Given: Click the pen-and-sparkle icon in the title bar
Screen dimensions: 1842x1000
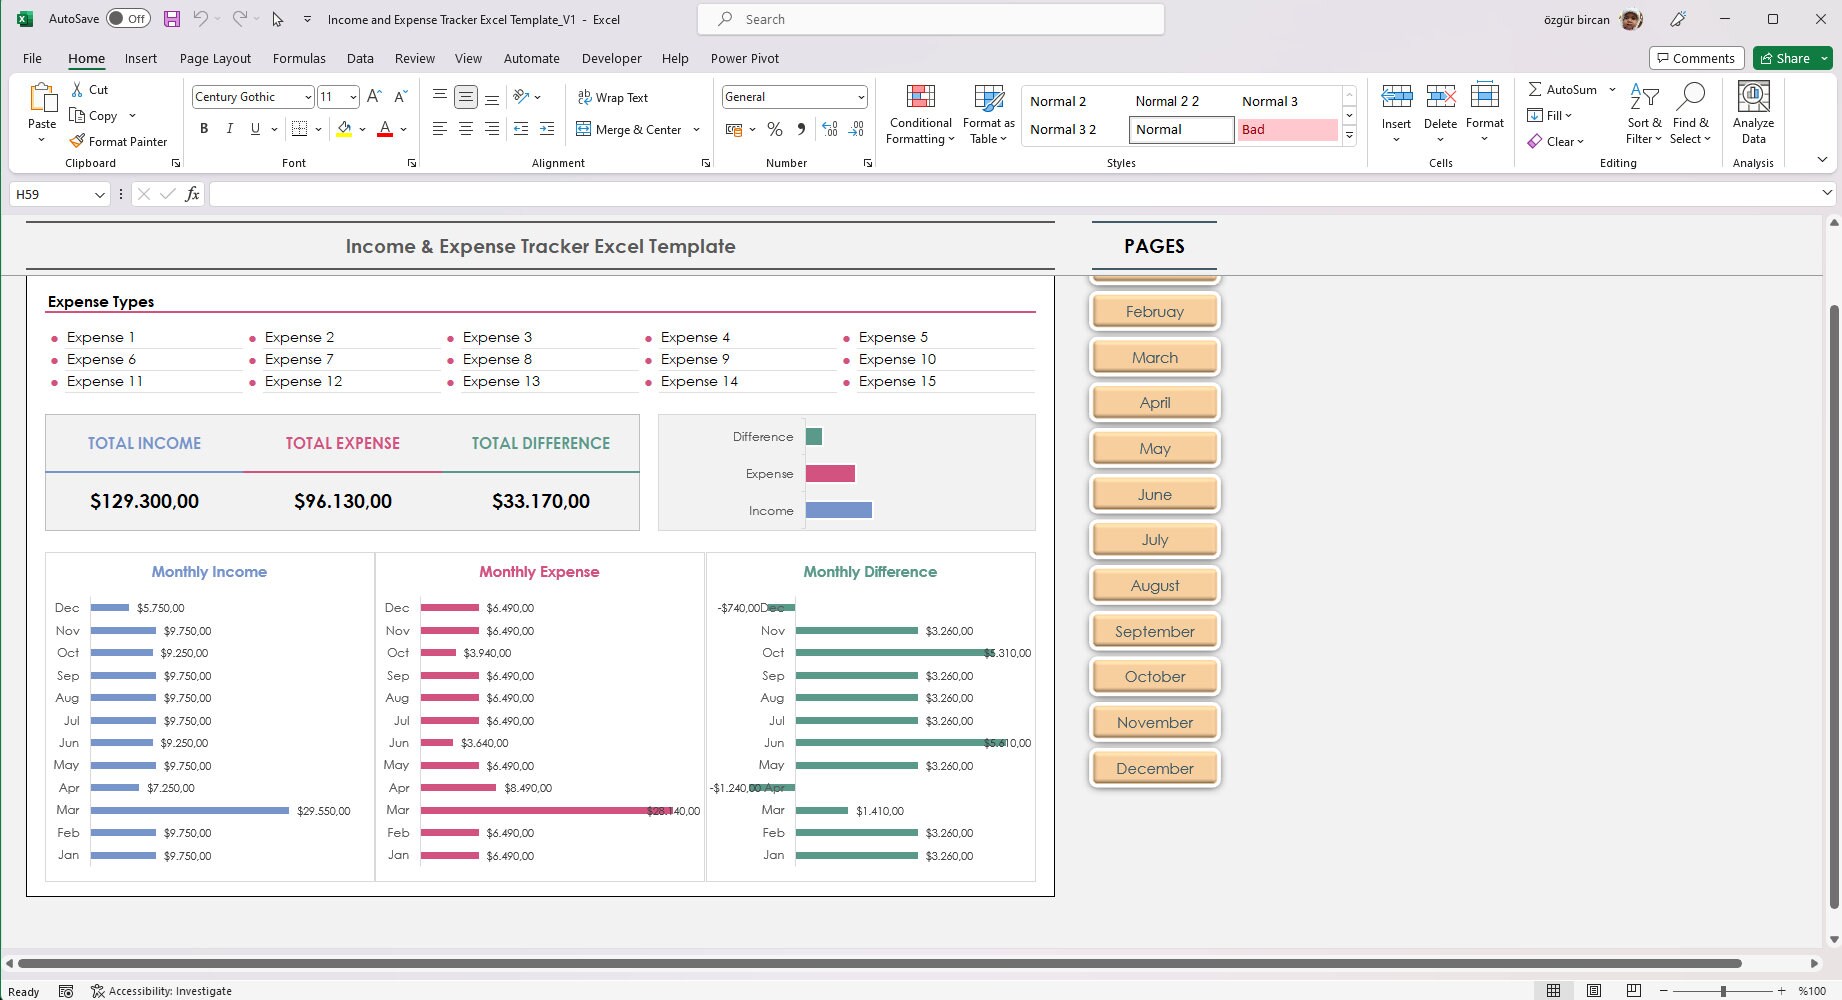Looking at the screenshot, I should 1678,19.
